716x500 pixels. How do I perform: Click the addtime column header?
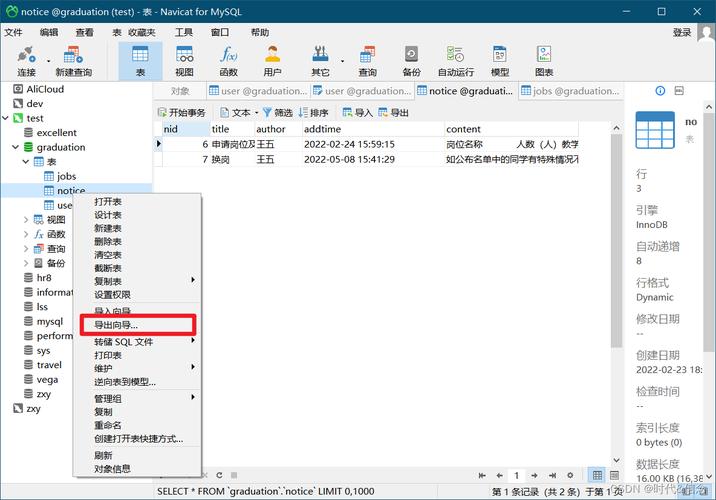[x=373, y=129]
